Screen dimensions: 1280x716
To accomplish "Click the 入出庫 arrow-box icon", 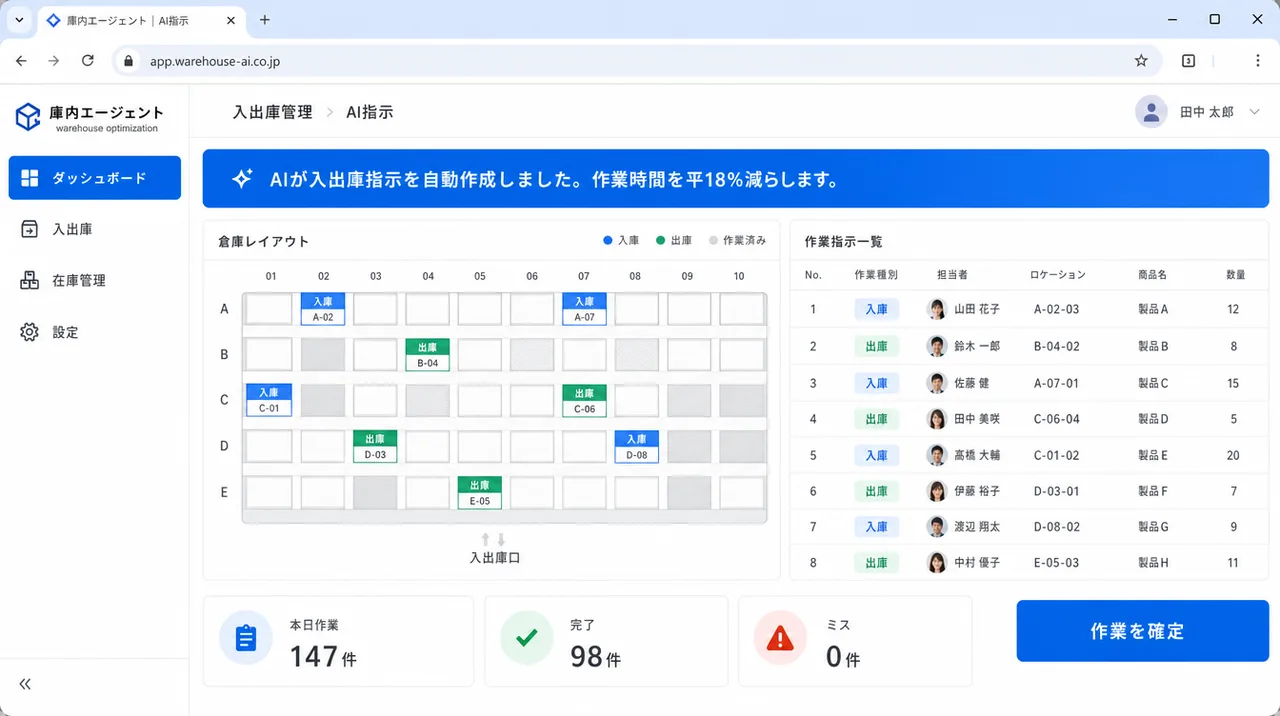I will point(29,229).
